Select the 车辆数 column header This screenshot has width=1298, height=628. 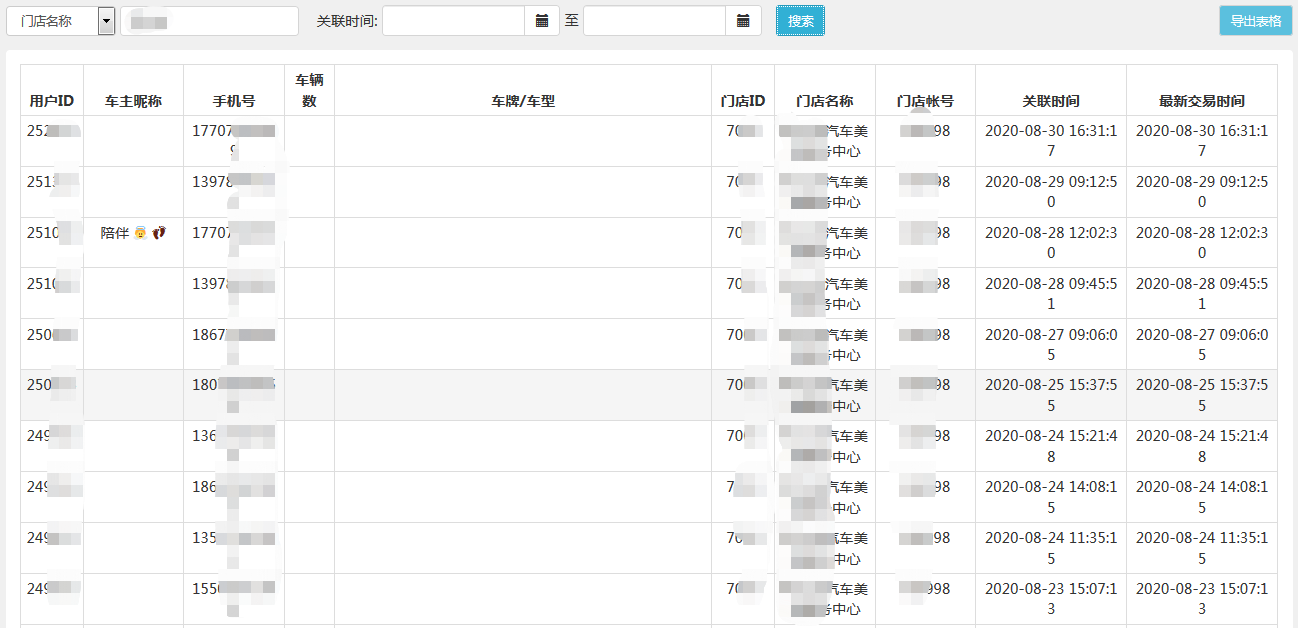tap(309, 90)
